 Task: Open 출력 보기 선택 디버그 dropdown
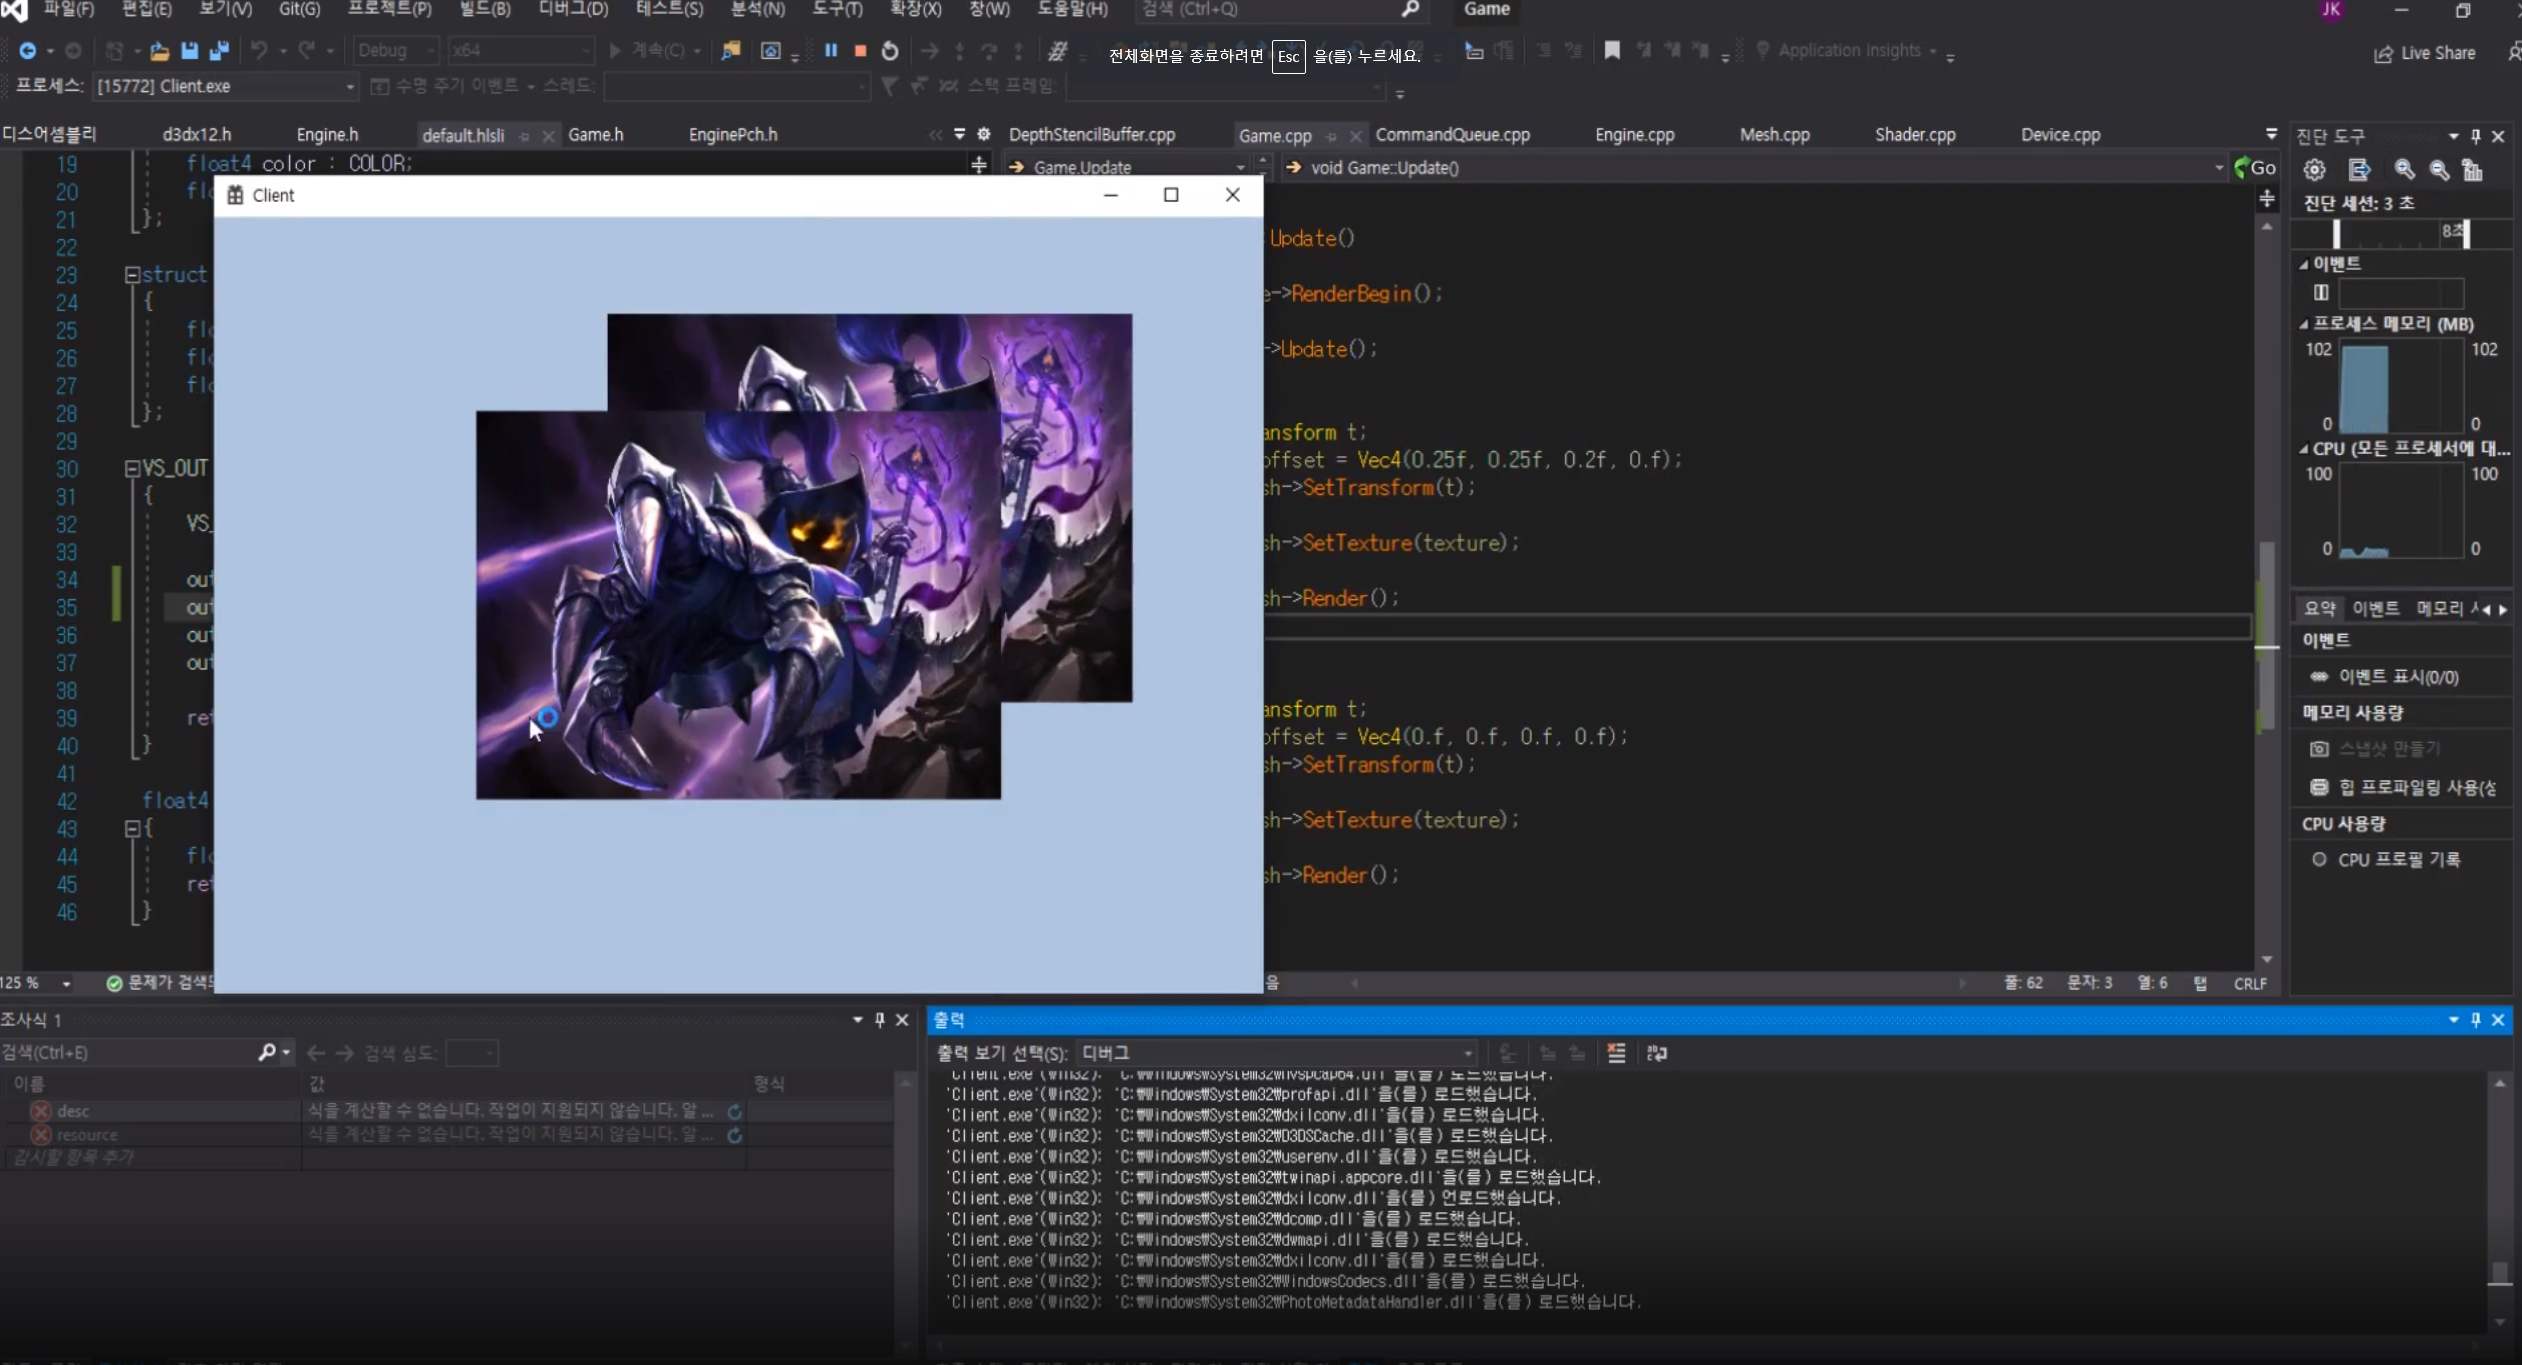click(x=1277, y=1052)
